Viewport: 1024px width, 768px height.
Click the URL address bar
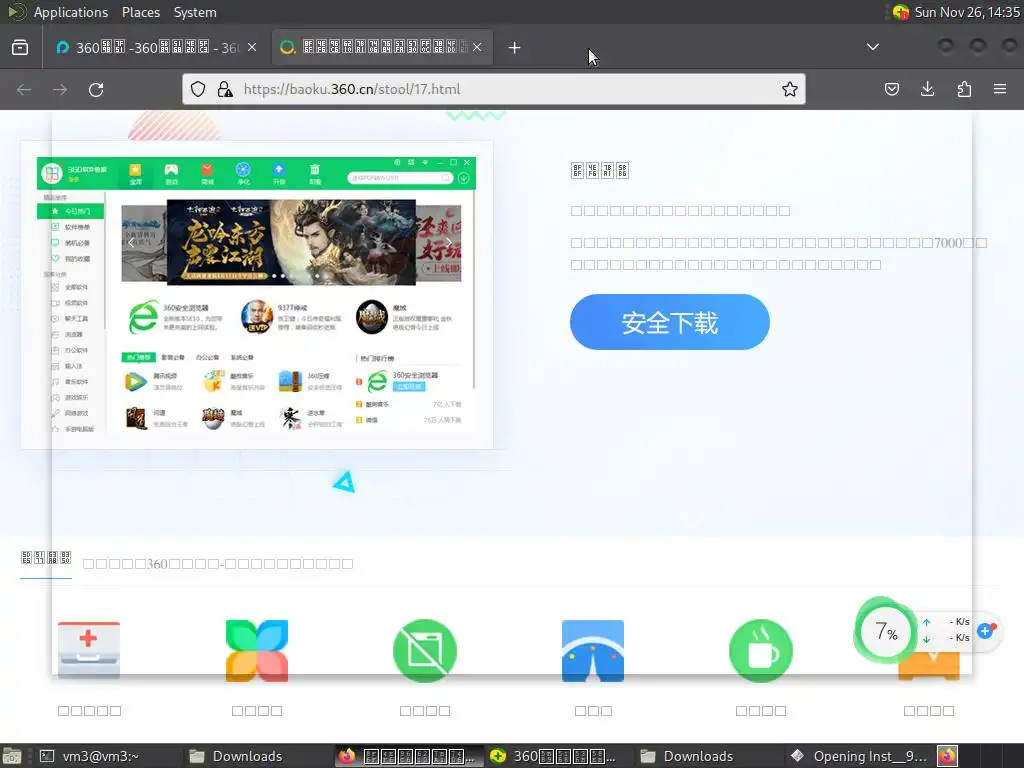click(x=494, y=89)
